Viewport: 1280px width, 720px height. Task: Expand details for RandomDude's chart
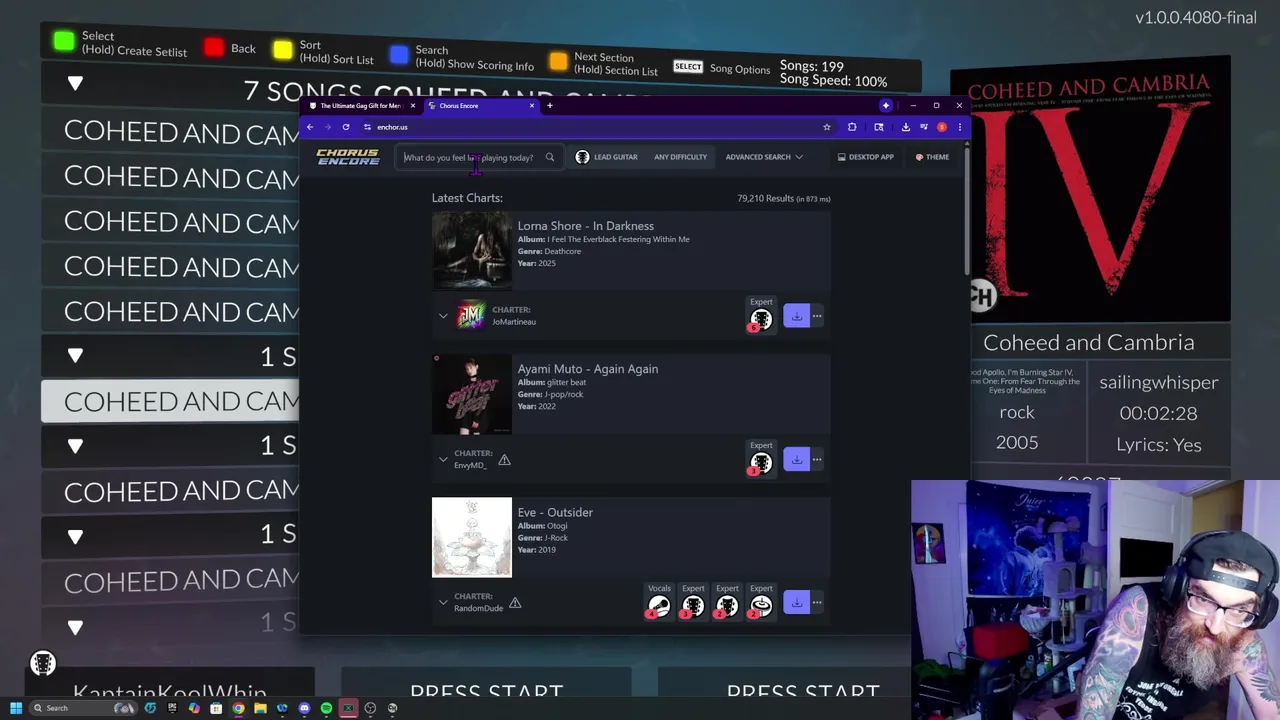tap(443, 602)
